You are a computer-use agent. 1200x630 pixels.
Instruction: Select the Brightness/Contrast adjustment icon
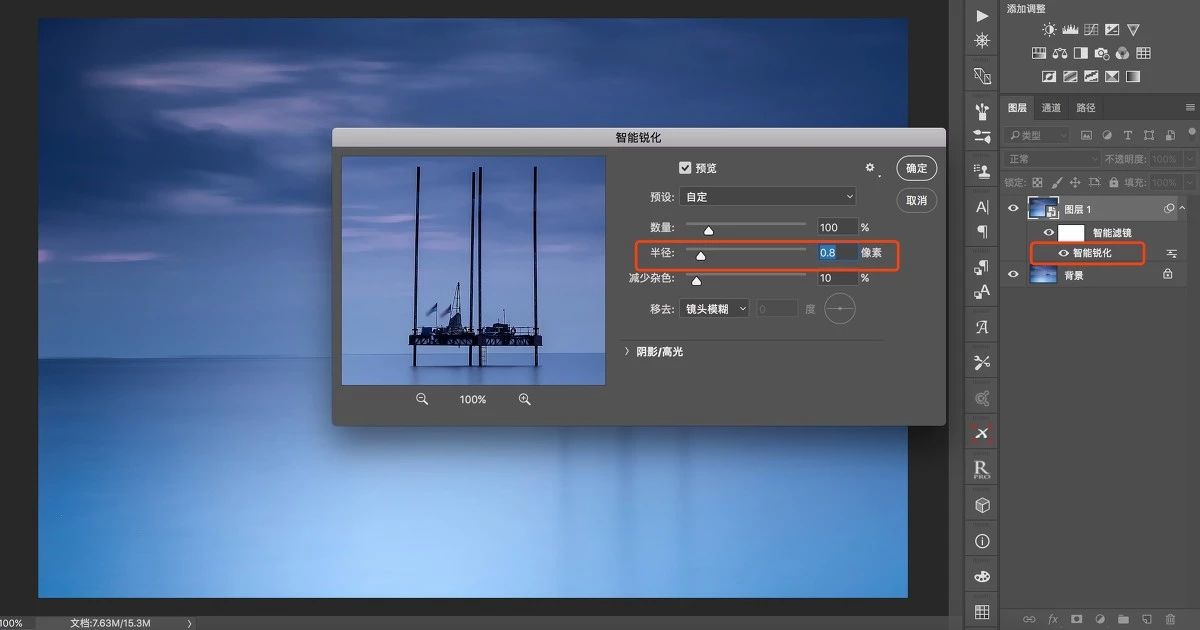1049,29
